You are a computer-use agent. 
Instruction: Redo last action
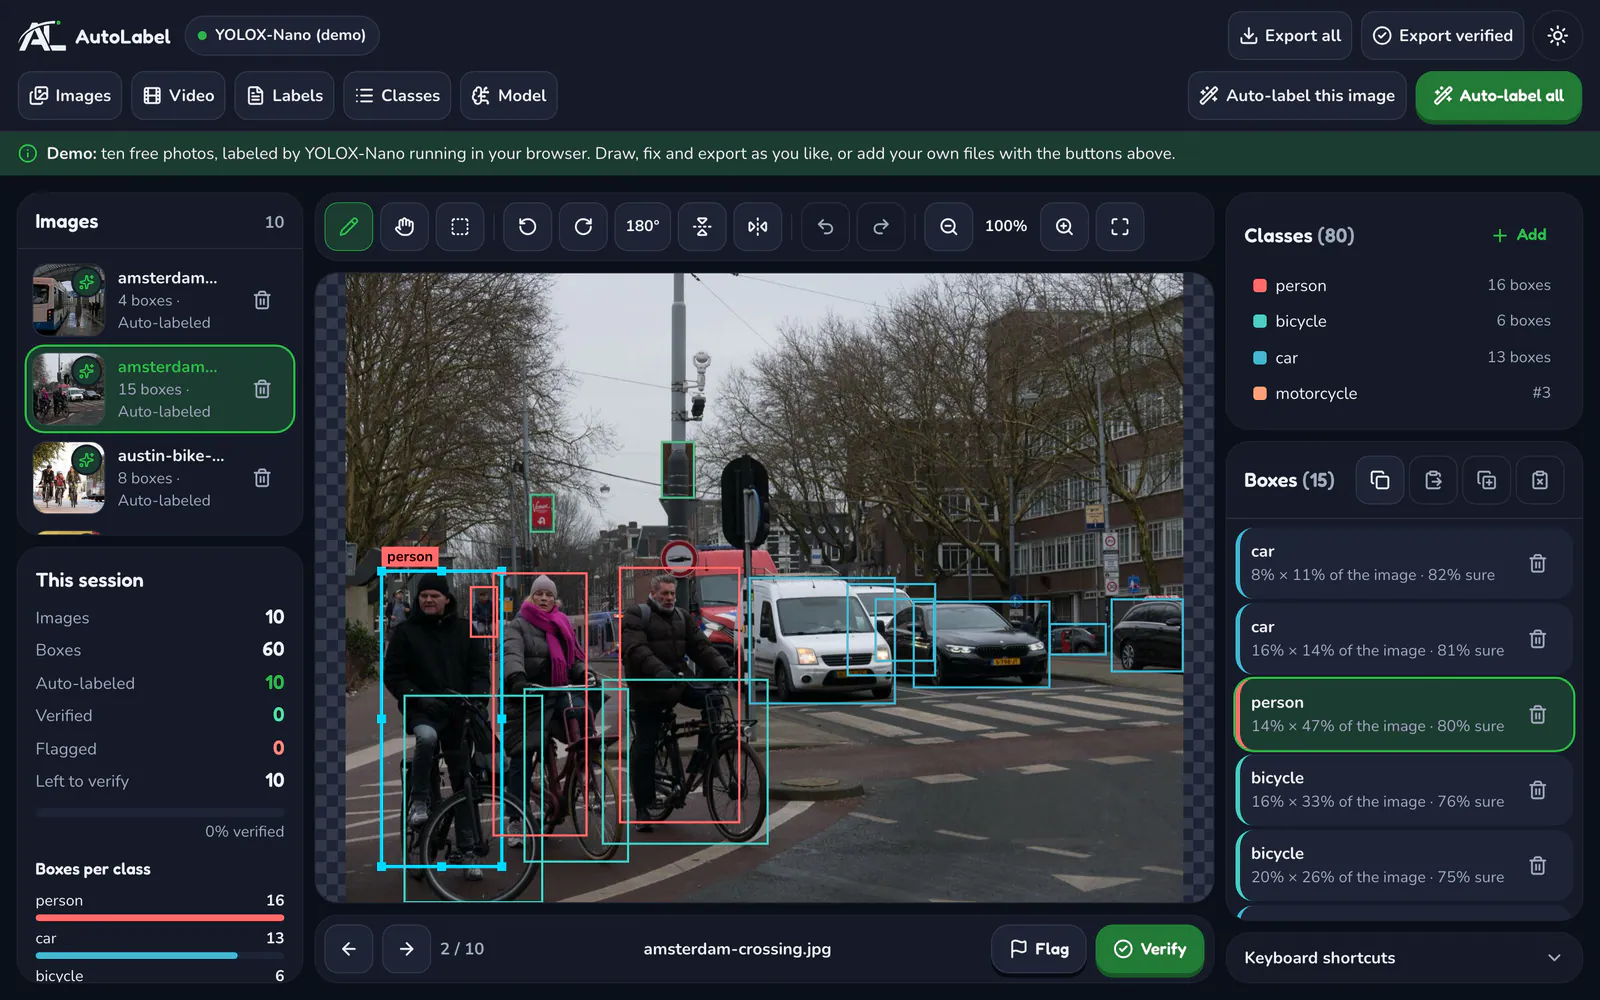(881, 227)
